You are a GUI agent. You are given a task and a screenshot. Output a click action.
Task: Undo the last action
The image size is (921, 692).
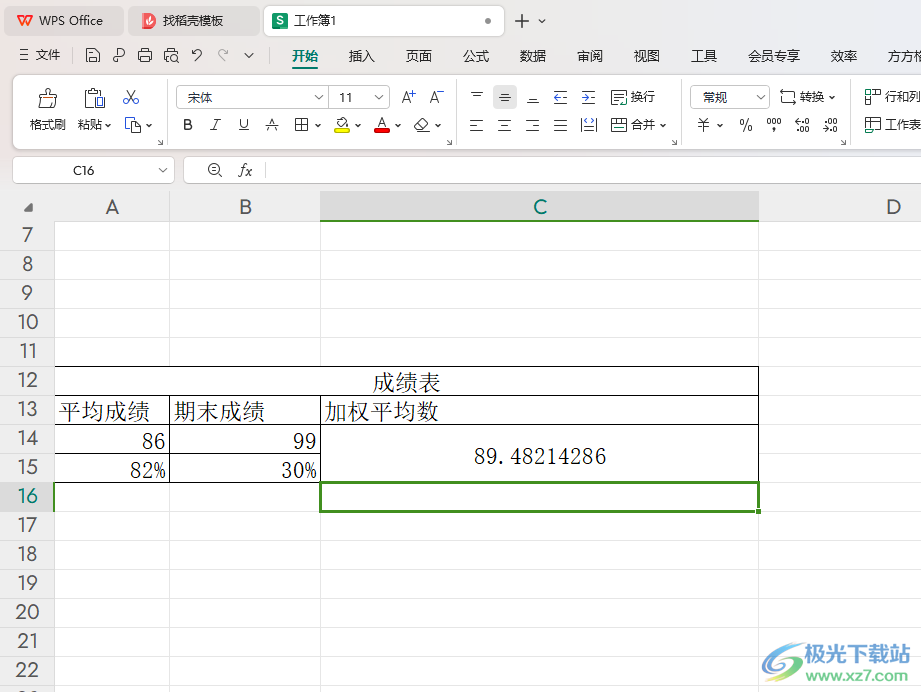(197, 56)
